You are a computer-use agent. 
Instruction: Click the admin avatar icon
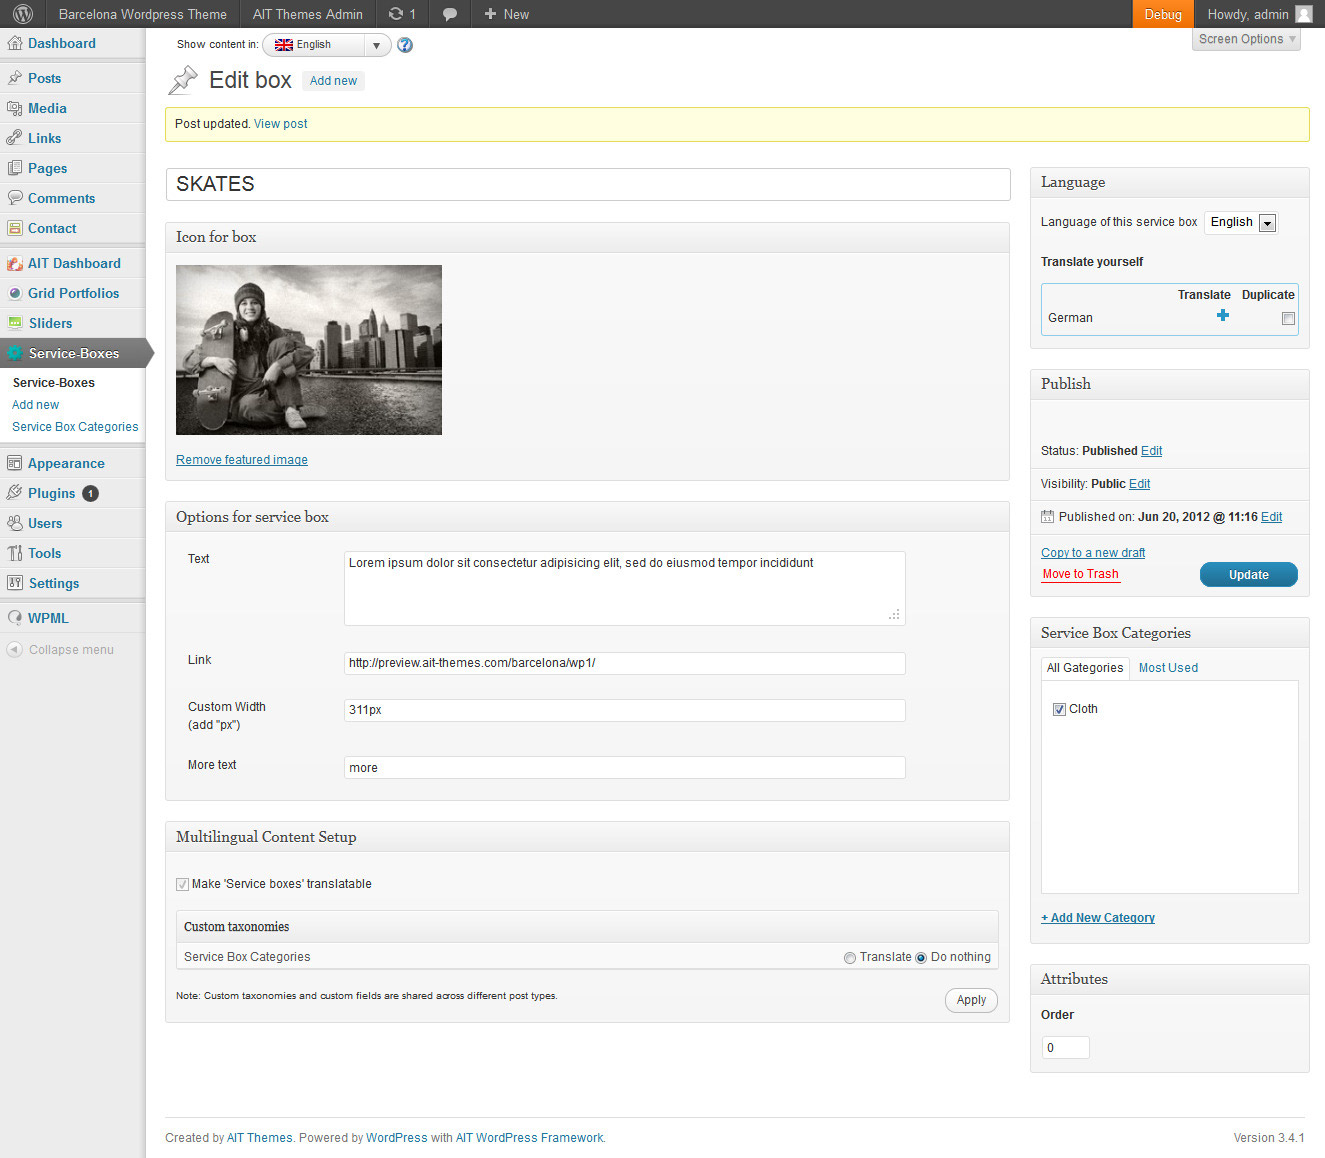point(1304,14)
